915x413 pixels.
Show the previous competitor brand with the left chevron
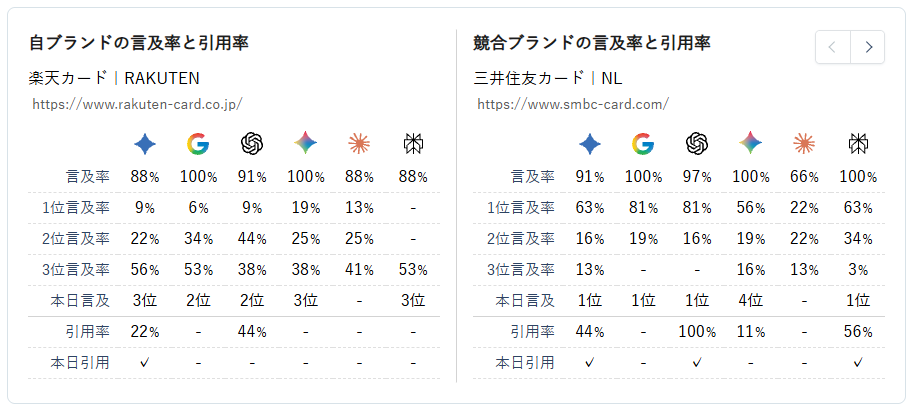click(x=833, y=47)
